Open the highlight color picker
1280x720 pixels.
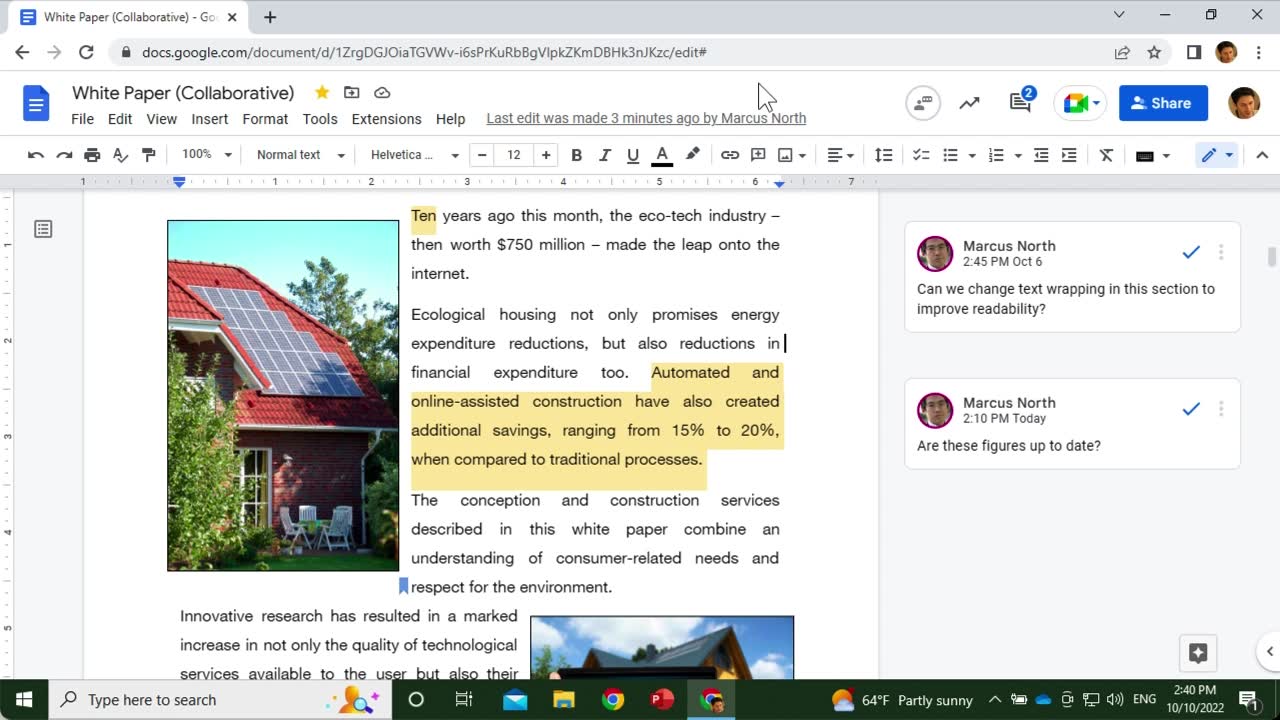(x=692, y=155)
